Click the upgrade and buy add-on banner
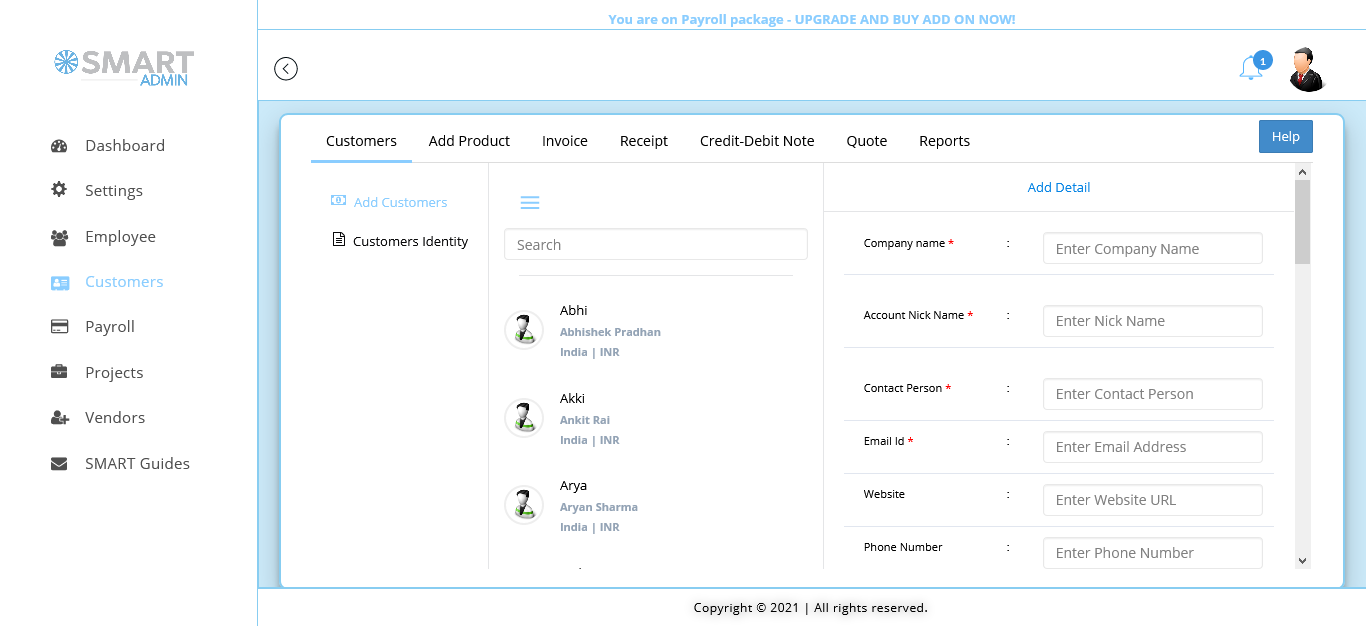Viewport: 1366px width, 626px height. [811, 19]
